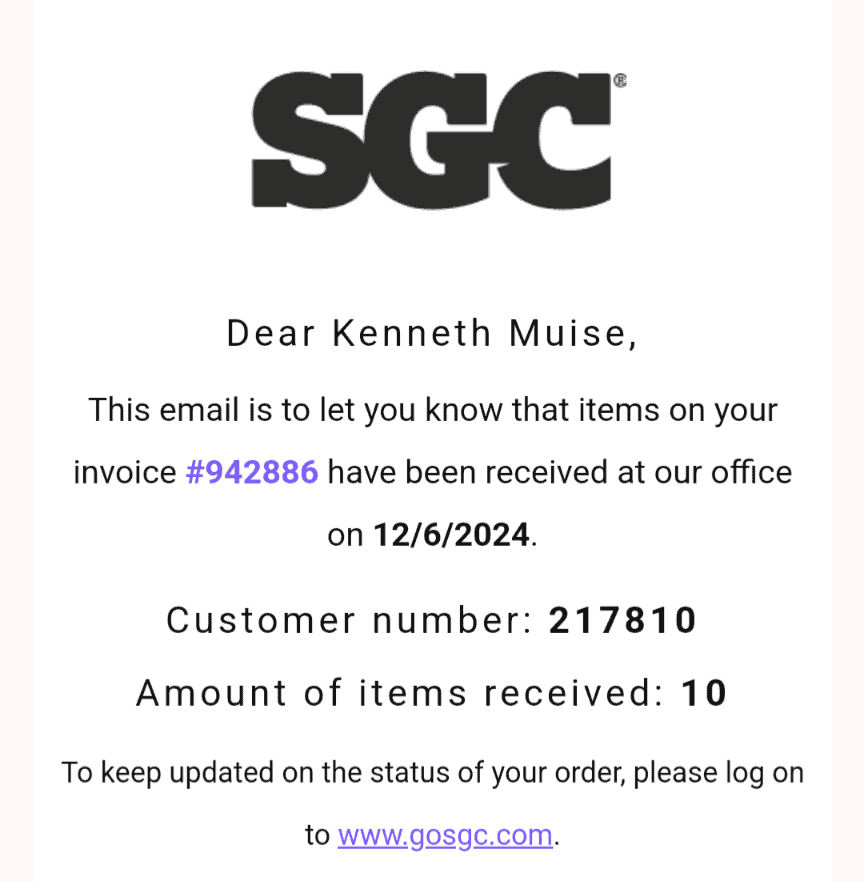Click the name Kenneth Muise in the greeting

point(484,334)
